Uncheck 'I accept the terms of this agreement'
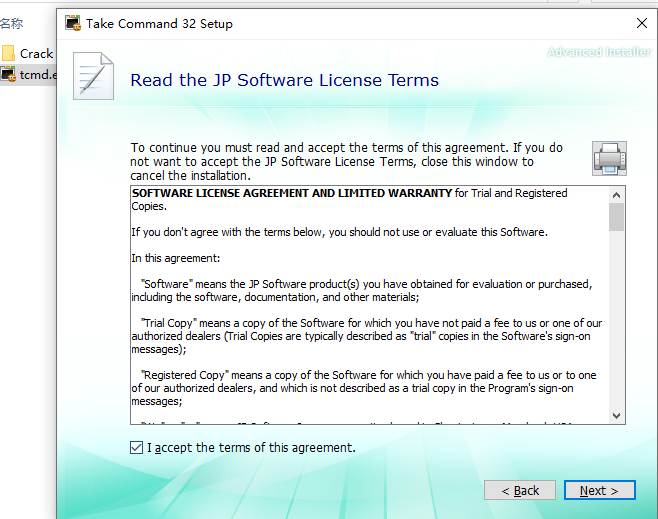 pyautogui.click(x=136, y=448)
